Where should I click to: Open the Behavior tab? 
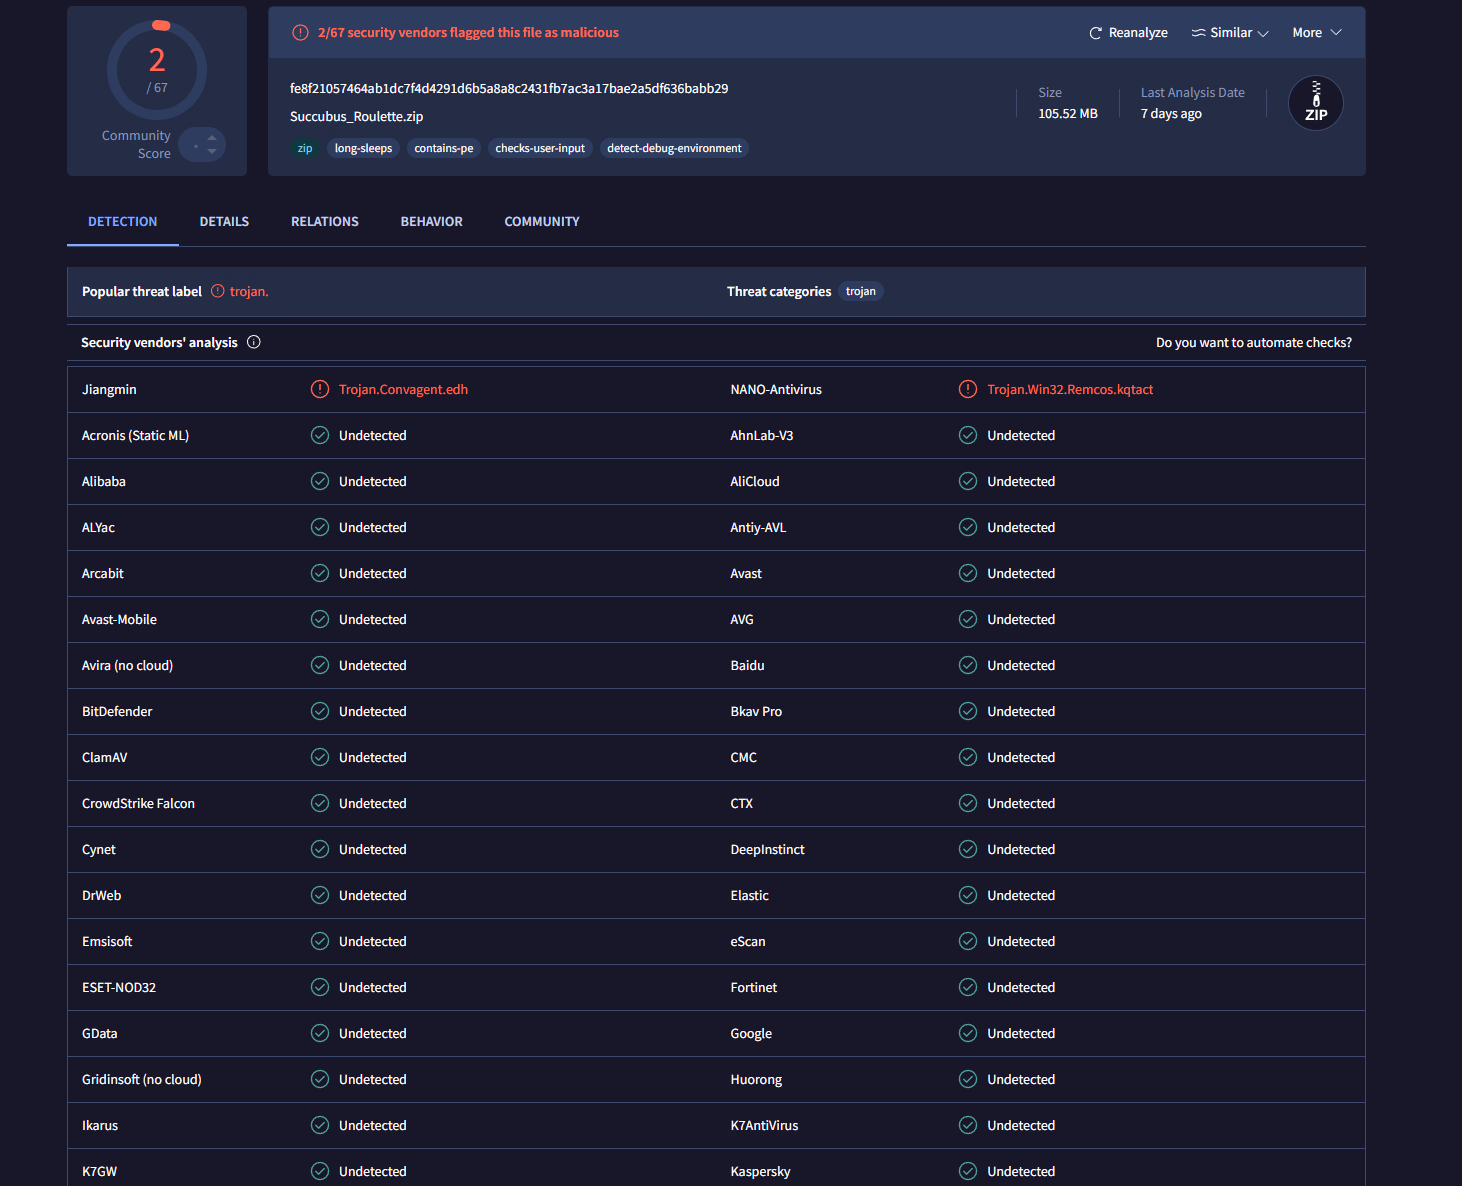tap(431, 221)
